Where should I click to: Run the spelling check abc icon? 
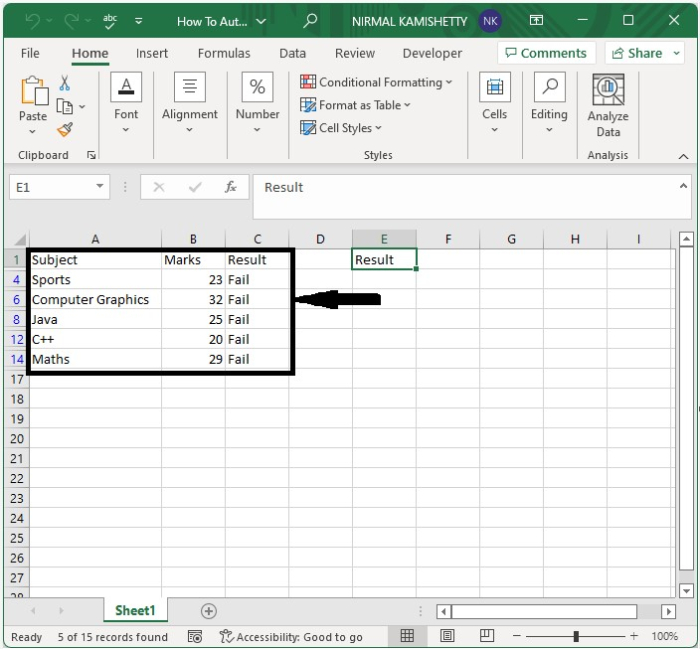point(110,21)
